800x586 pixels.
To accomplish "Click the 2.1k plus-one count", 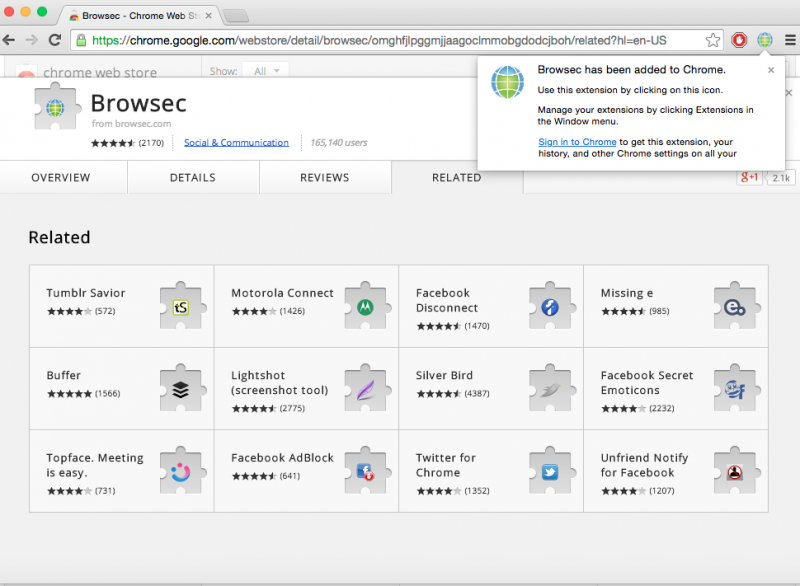I will (781, 177).
